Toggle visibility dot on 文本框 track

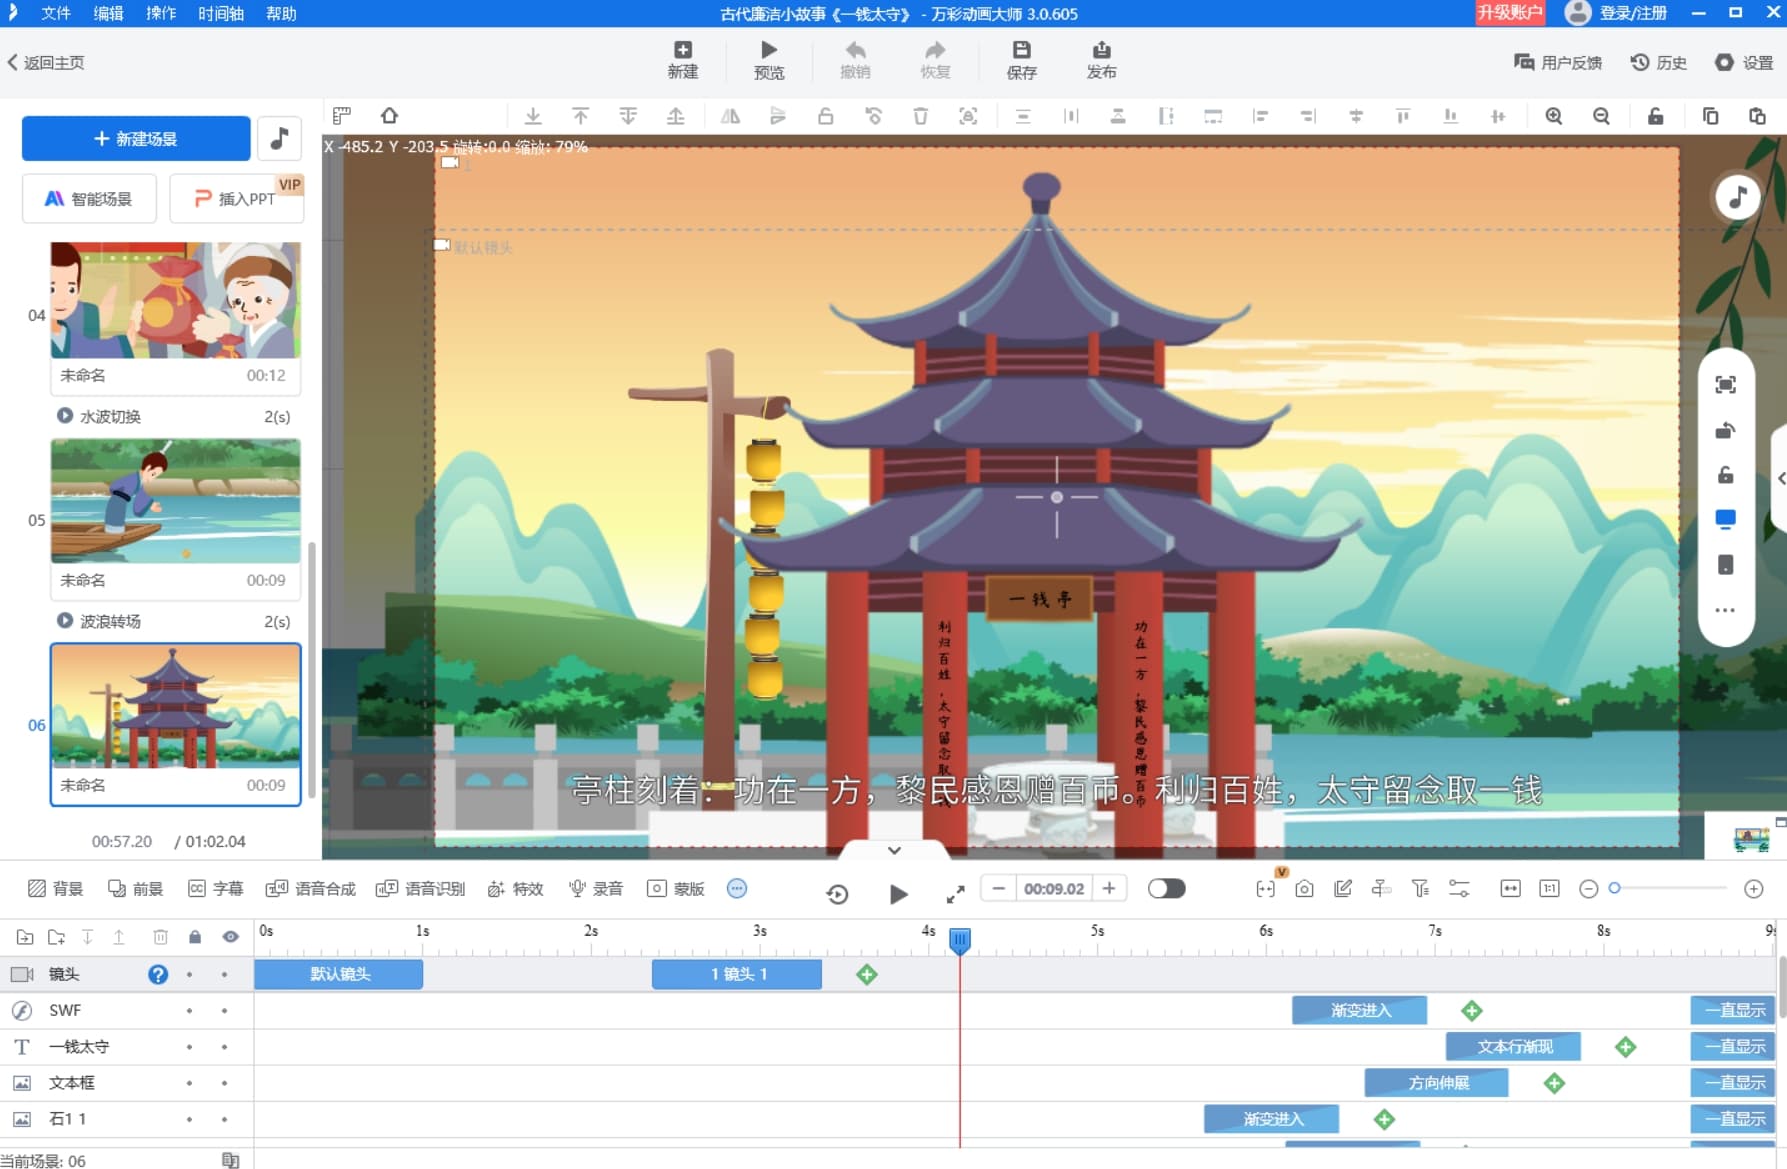click(224, 1083)
